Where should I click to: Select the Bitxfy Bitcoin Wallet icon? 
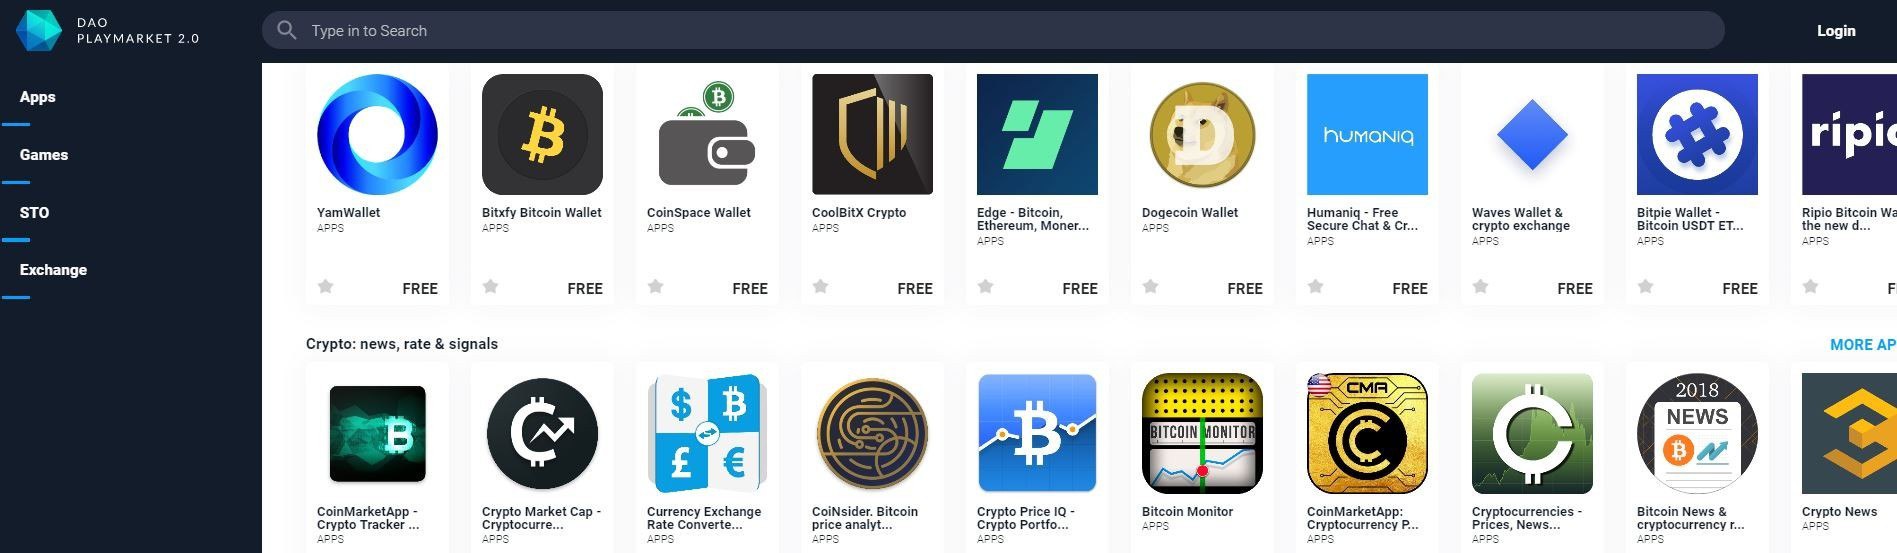pyautogui.click(x=542, y=134)
